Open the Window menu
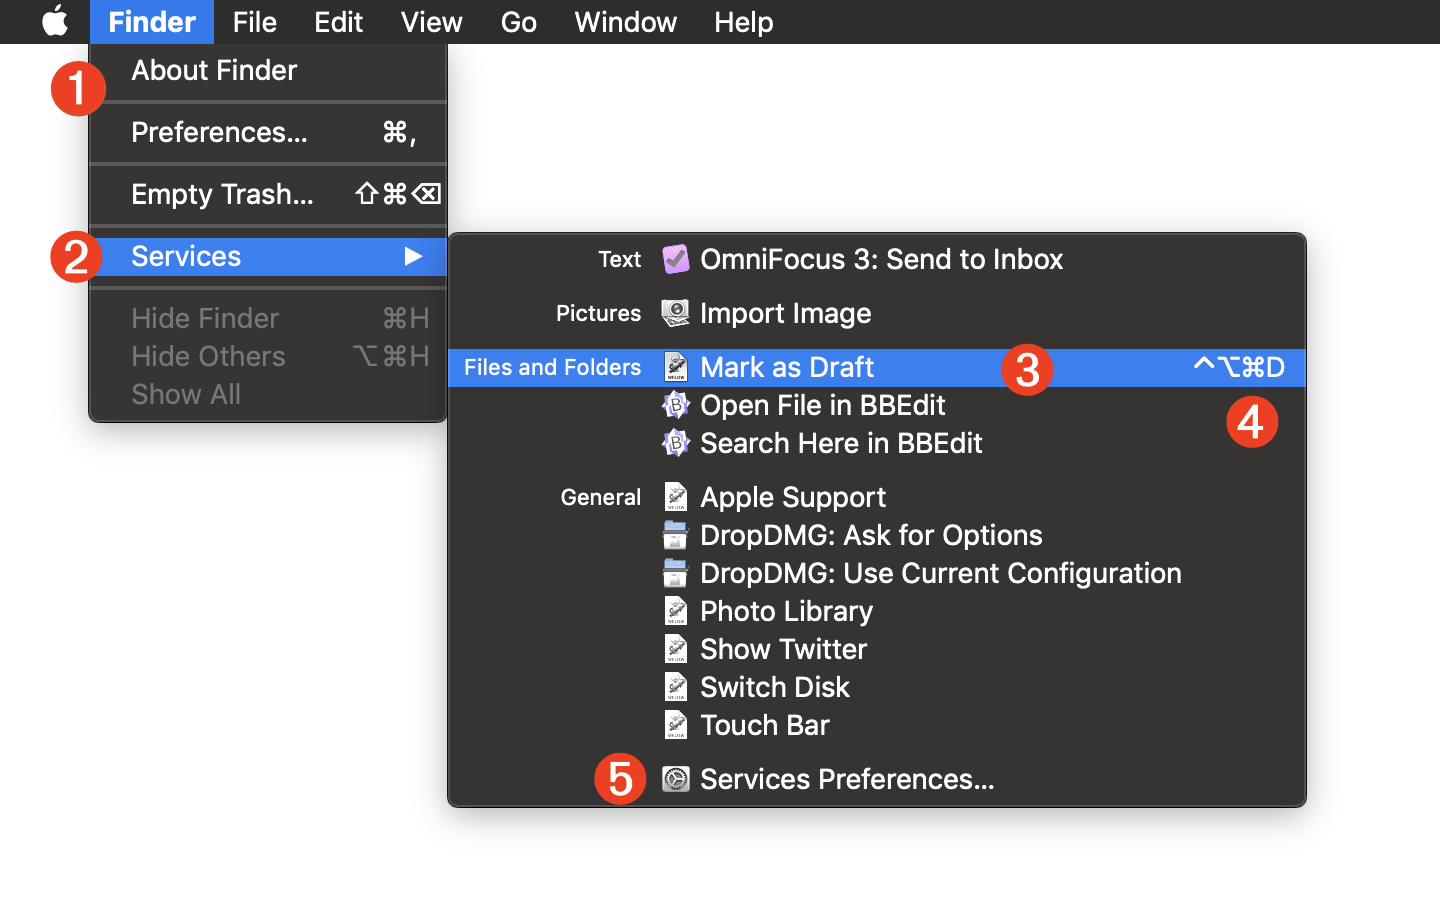The height and width of the screenshot is (900, 1440). click(625, 22)
